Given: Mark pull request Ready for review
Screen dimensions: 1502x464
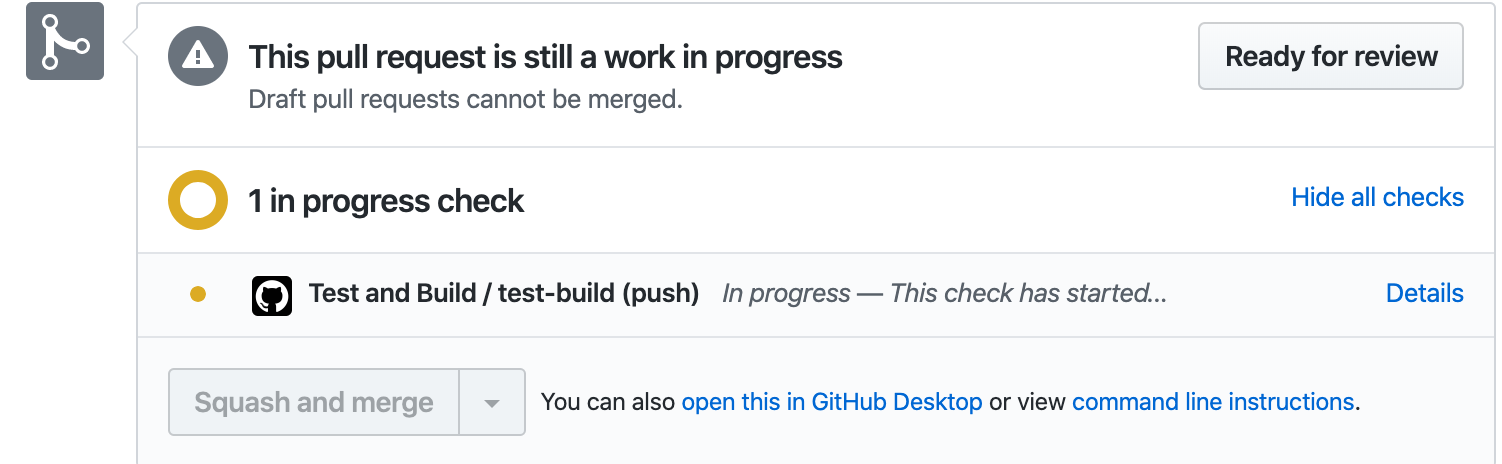Looking at the screenshot, I should [1331, 57].
